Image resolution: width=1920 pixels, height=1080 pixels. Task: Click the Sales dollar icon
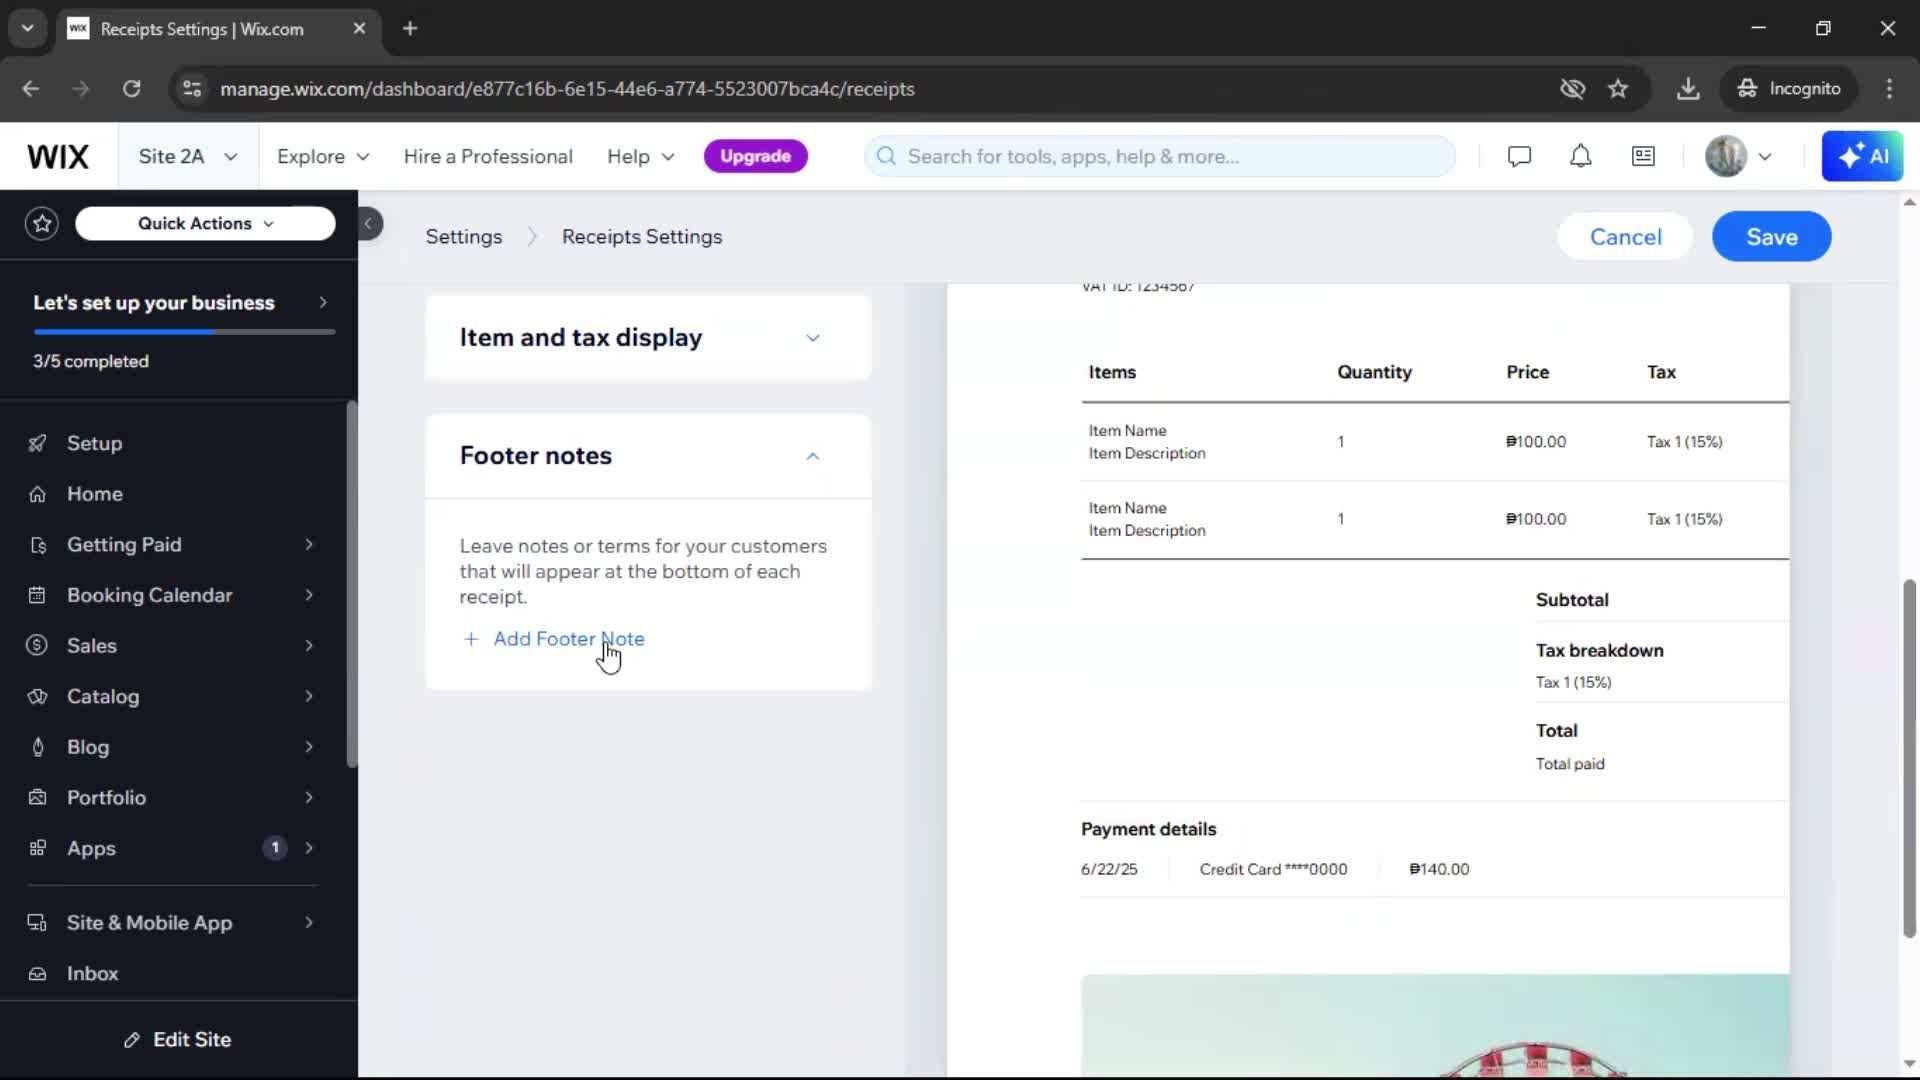[37, 646]
